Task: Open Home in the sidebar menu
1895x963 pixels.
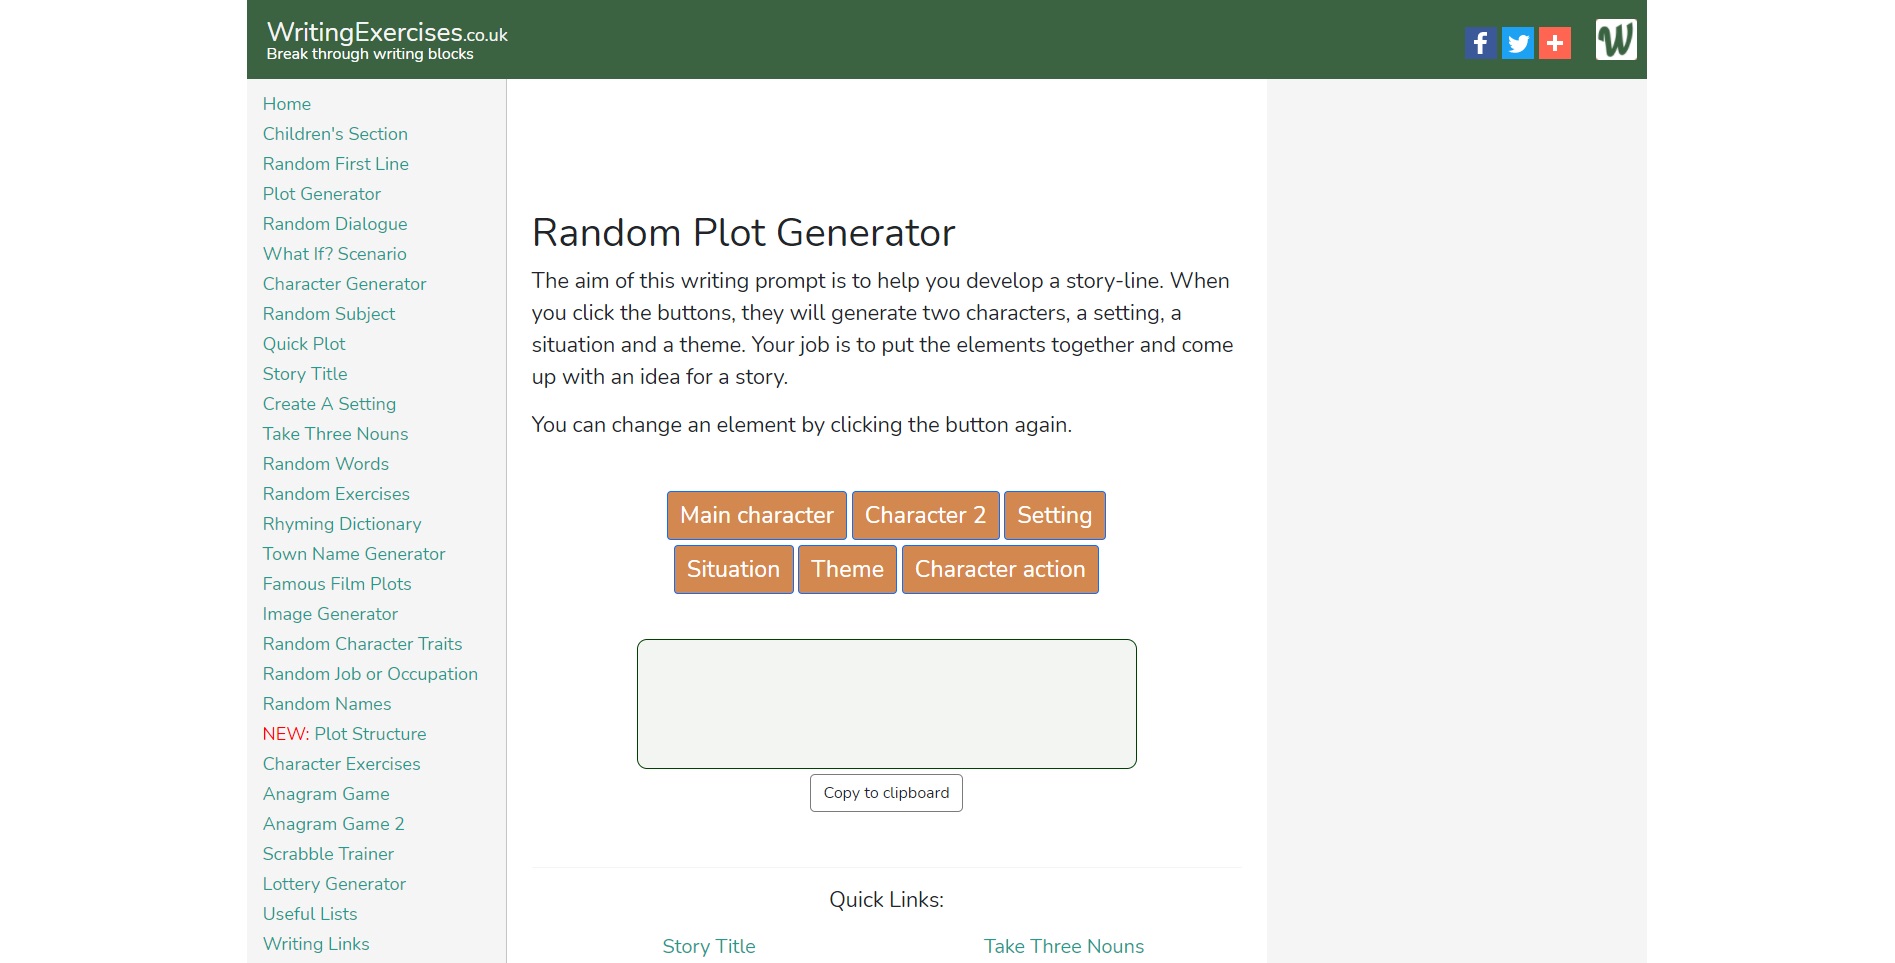Action: 287,104
